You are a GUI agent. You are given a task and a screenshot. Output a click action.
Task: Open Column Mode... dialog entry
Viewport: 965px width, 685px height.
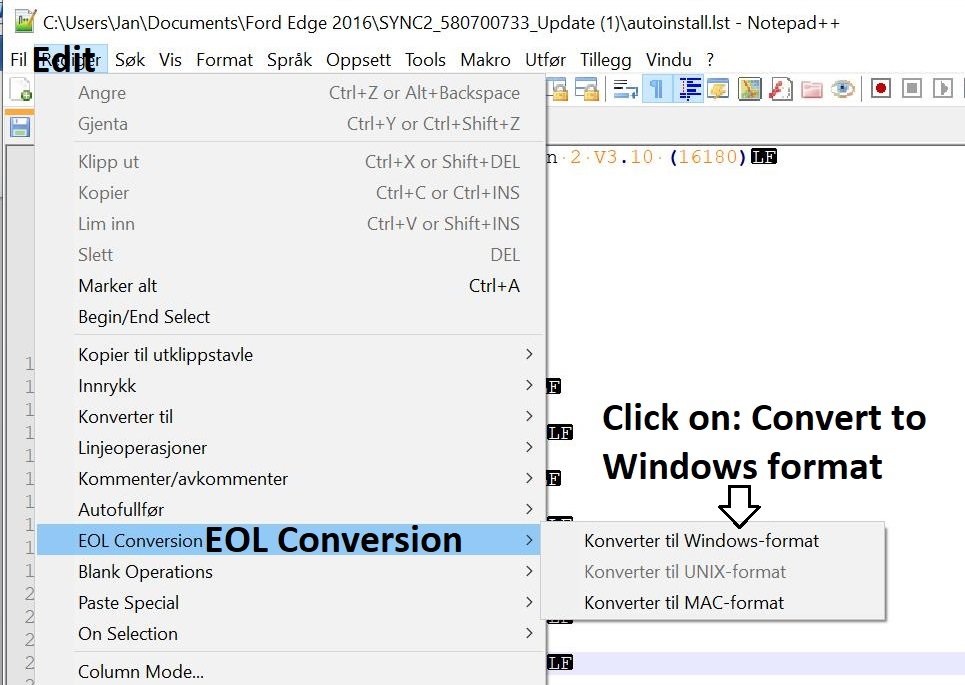coord(290,671)
